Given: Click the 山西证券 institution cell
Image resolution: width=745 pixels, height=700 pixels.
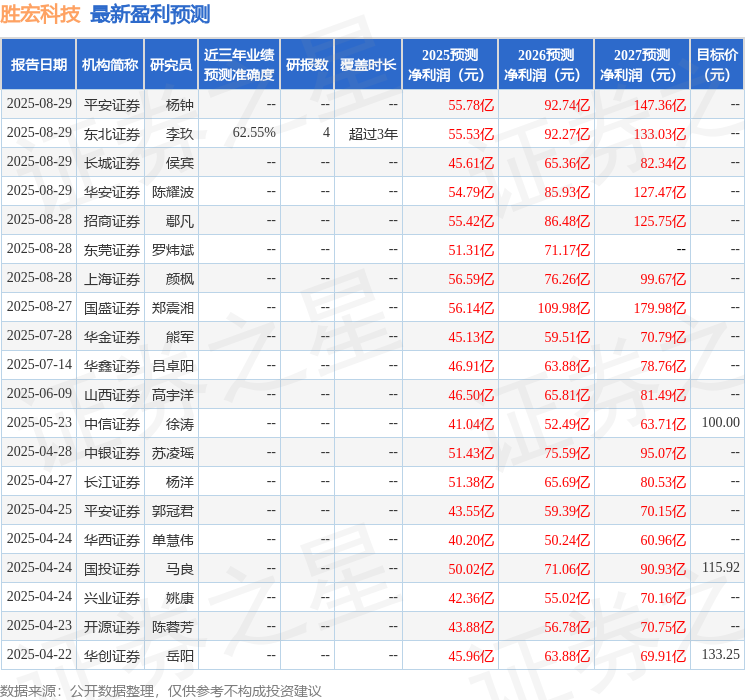Looking at the screenshot, I should coord(112,395).
